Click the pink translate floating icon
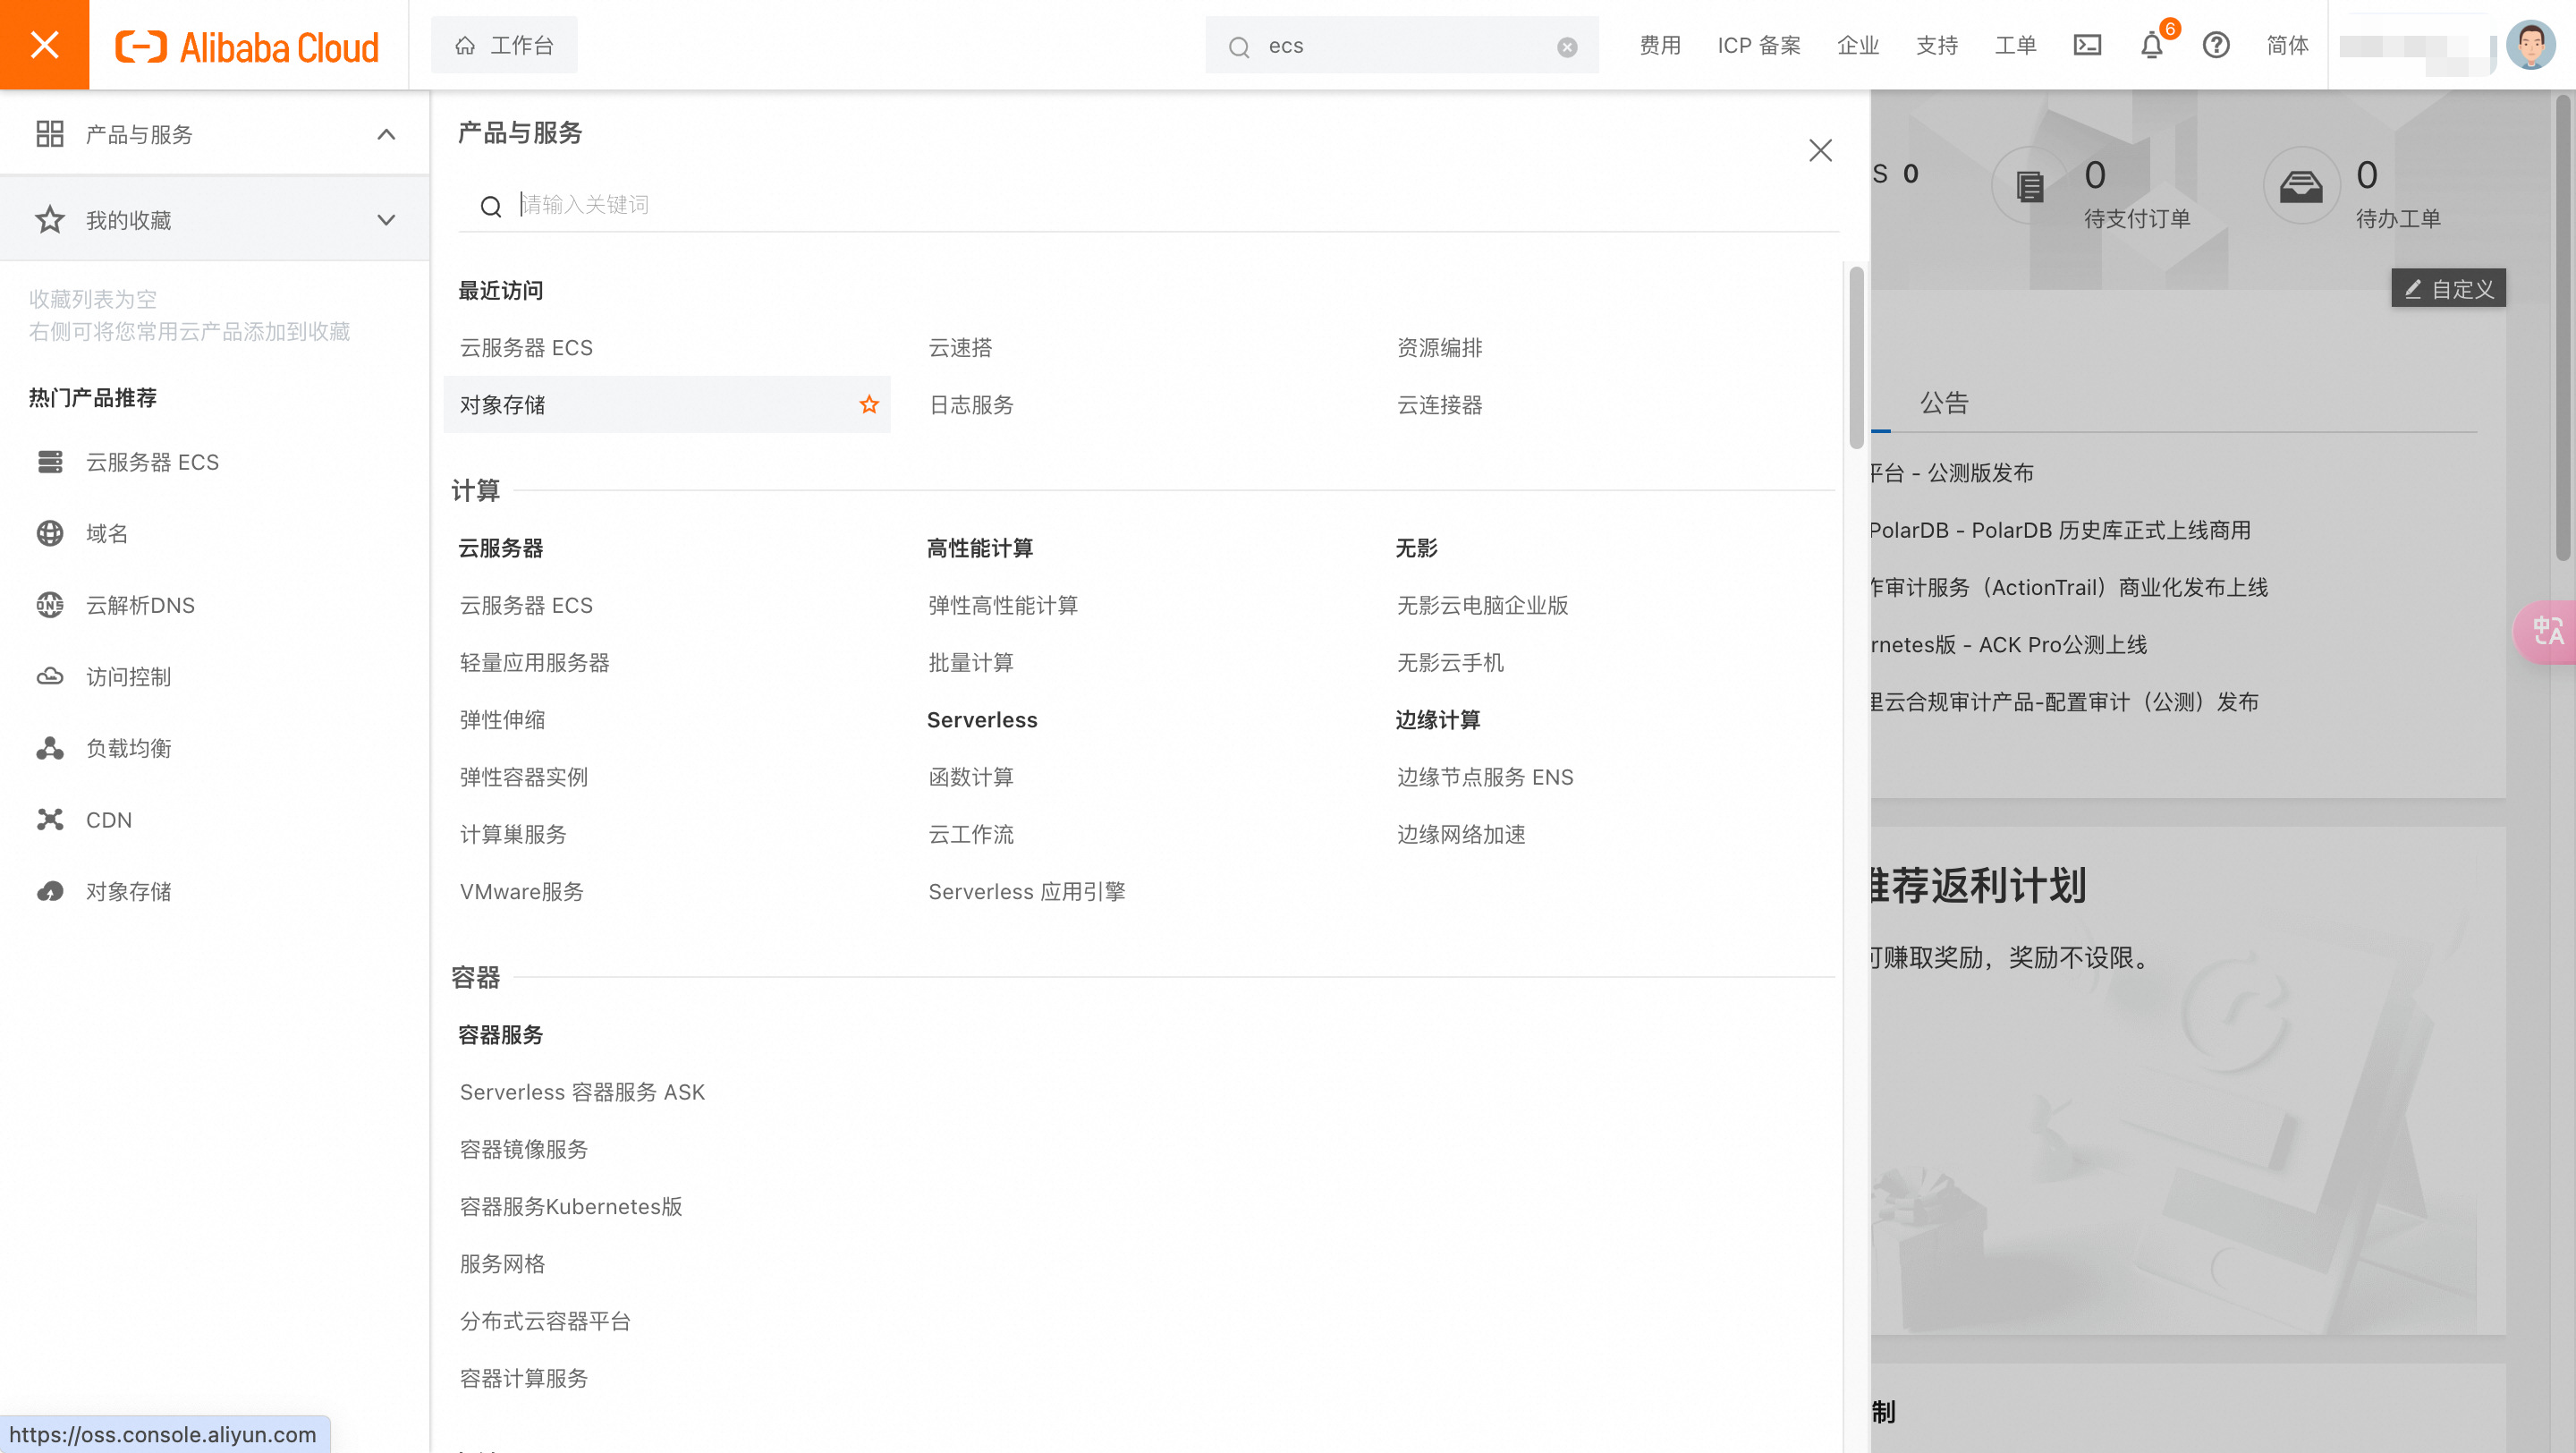Viewport: 2576px width, 1453px height. pyautogui.click(x=2546, y=631)
